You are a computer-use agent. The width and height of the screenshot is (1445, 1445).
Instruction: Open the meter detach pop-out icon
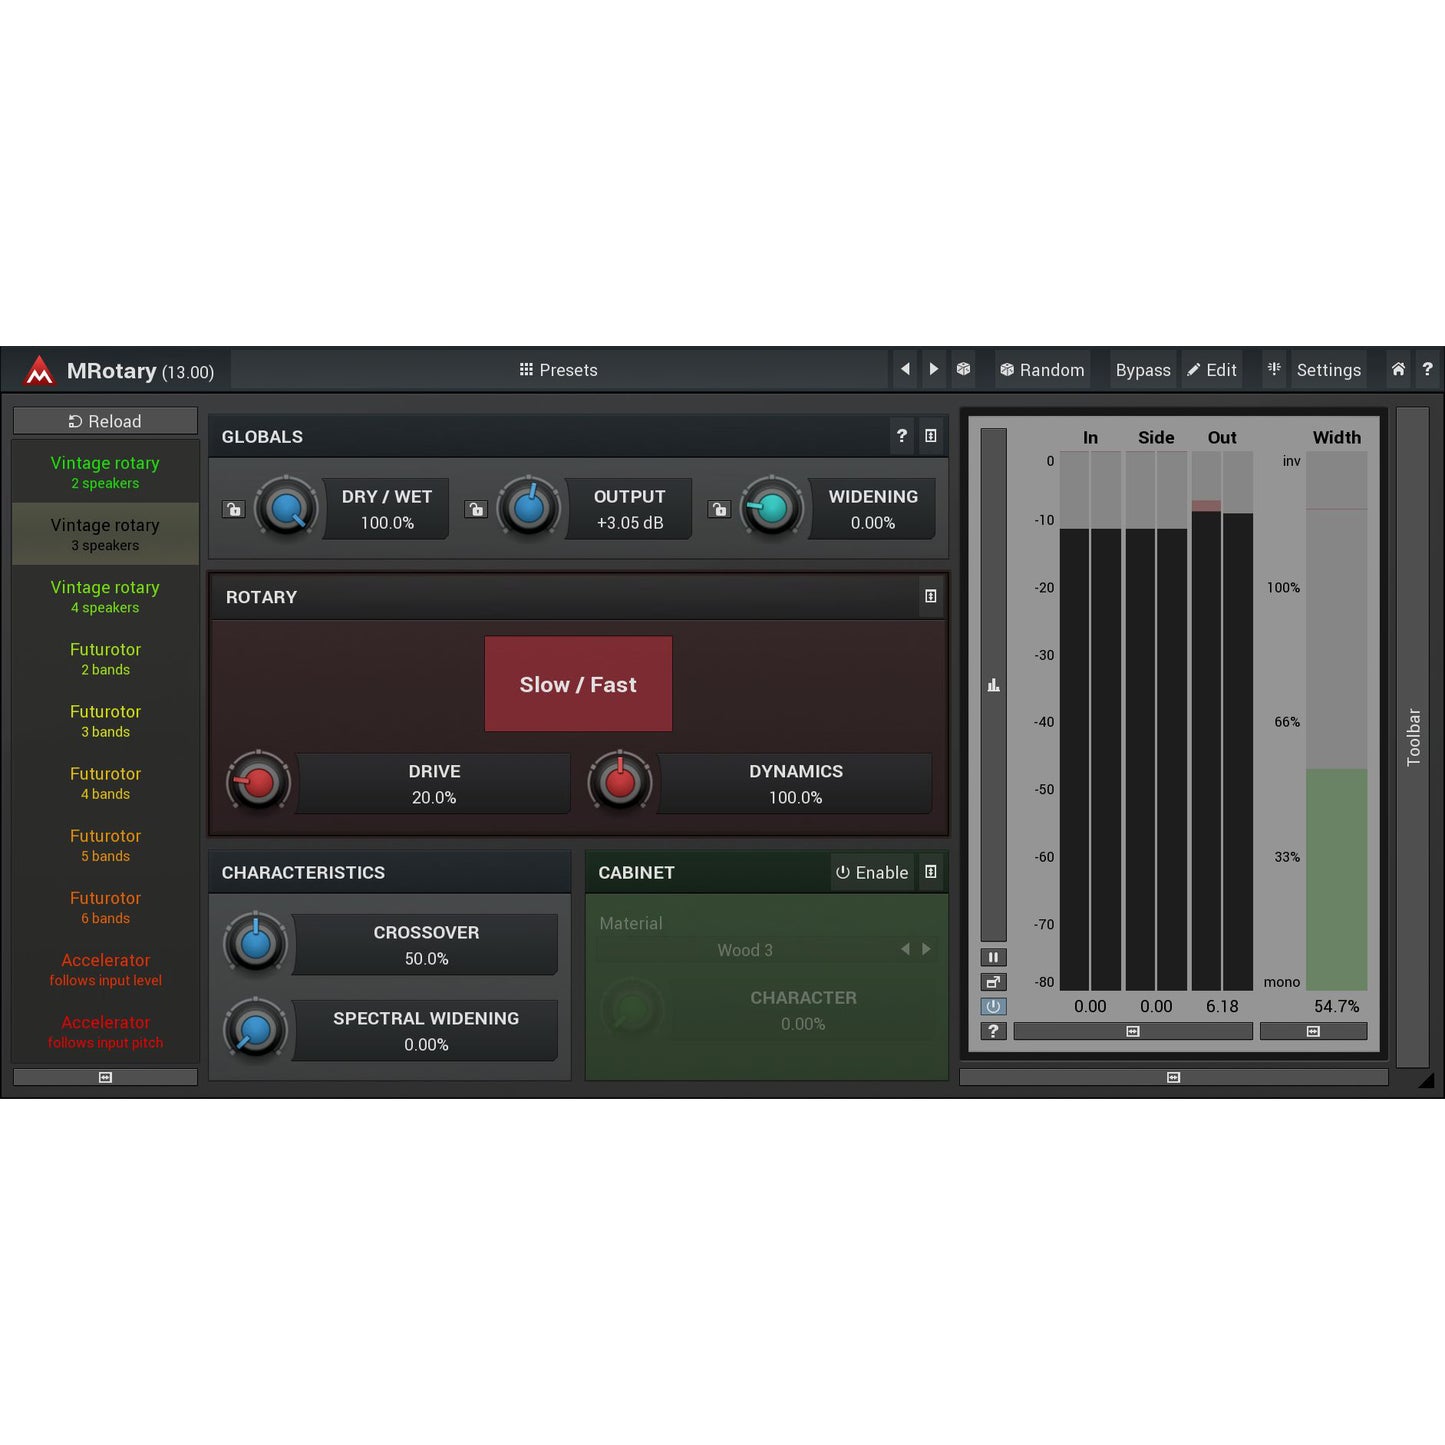coord(993,982)
